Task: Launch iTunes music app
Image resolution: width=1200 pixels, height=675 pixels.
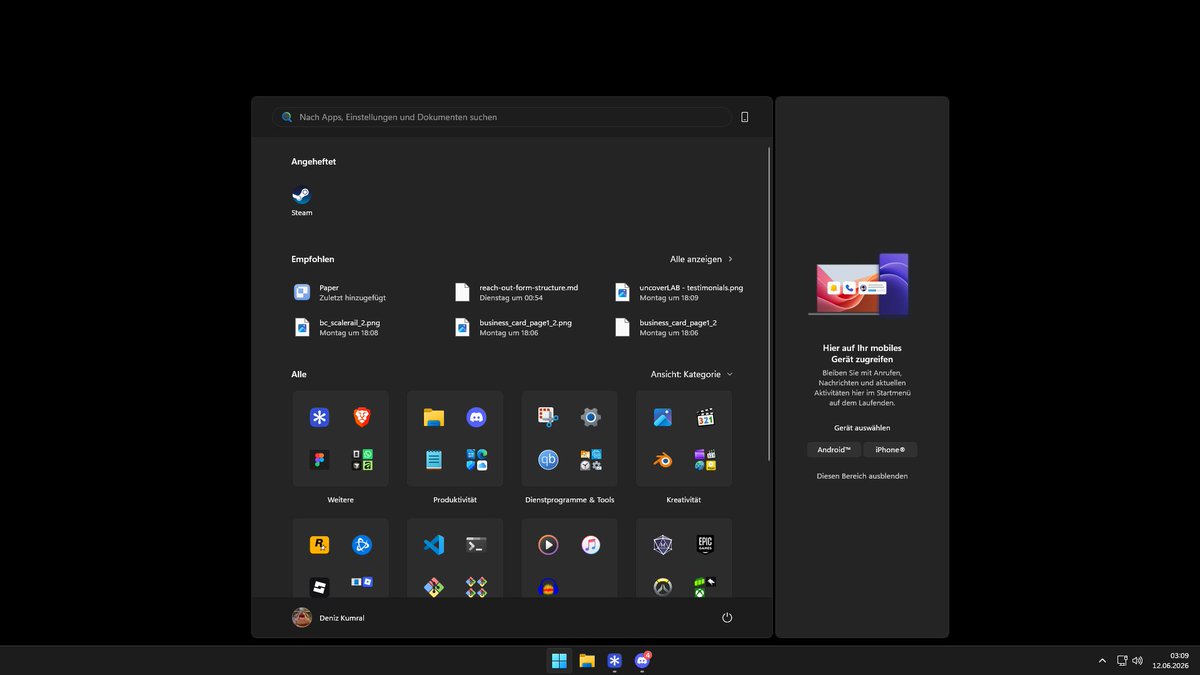Action: click(591, 545)
